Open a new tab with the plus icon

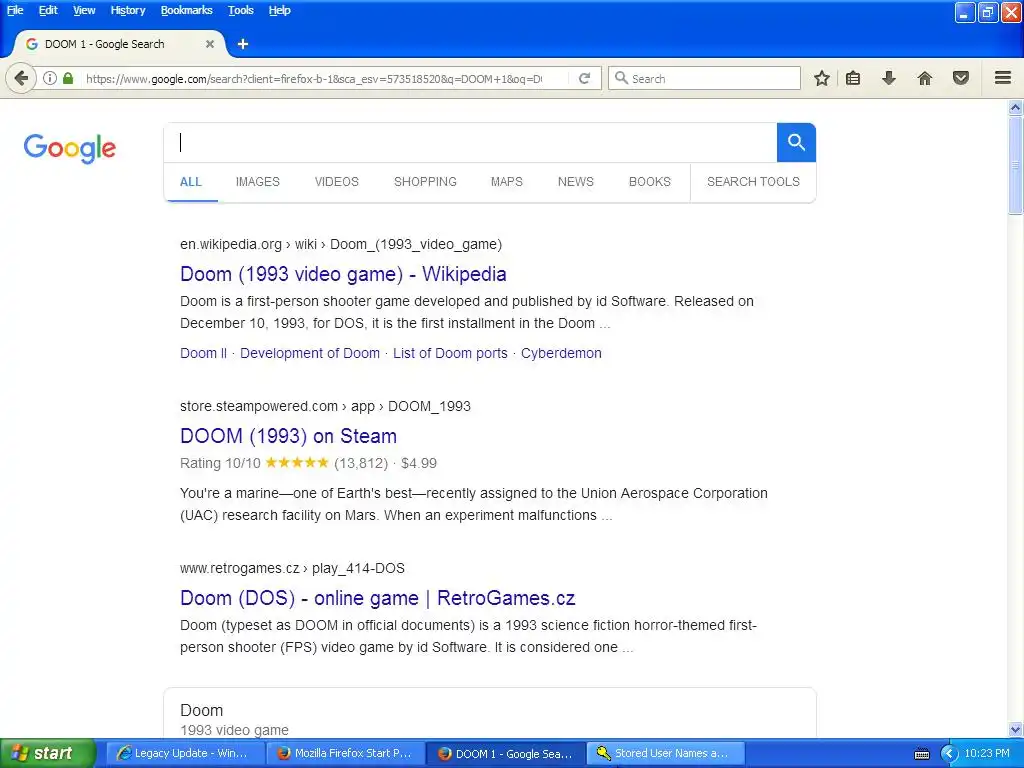pyautogui.click(x=243, y=44)
